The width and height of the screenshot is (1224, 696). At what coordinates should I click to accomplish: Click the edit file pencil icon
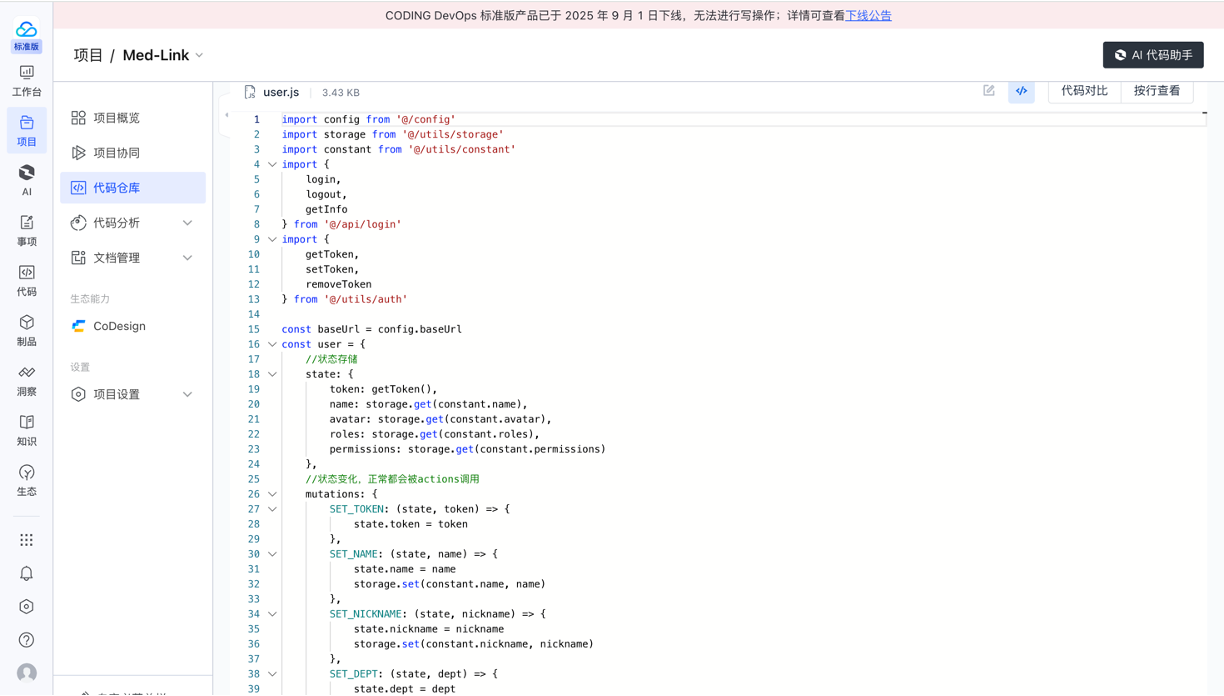[x=989, y=91]
